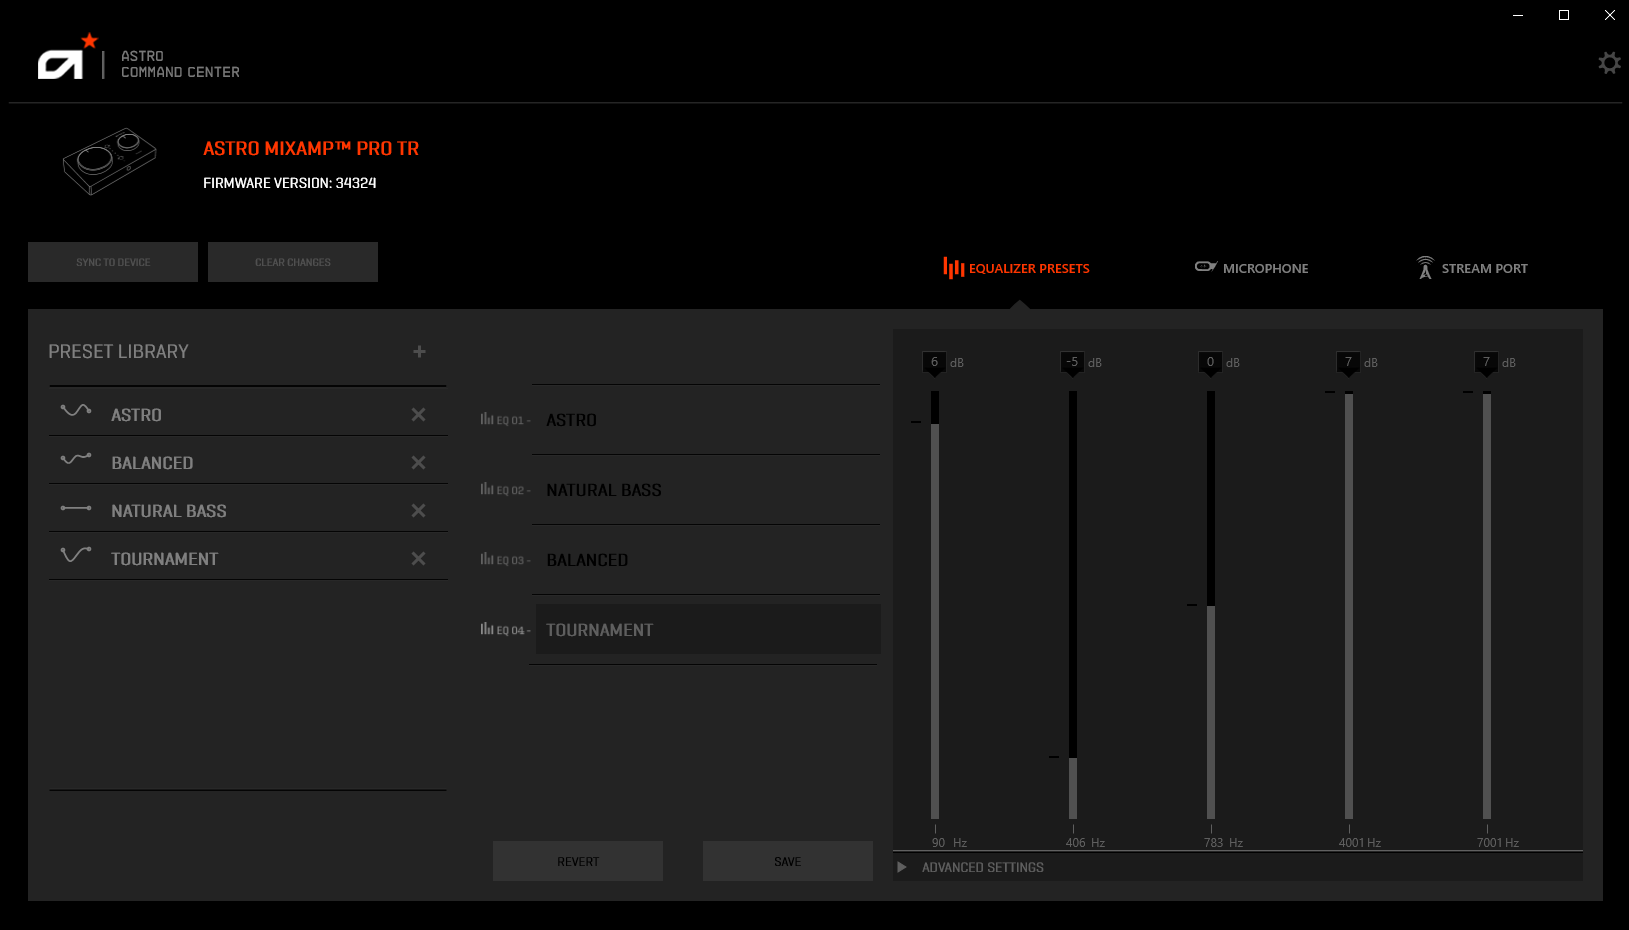Image resolution: width=1629 pixels, height=930 pixels.
Task: Delete the TOURNAMENT preset via its X
Action: pyautogui.click(x=418, y=558)
